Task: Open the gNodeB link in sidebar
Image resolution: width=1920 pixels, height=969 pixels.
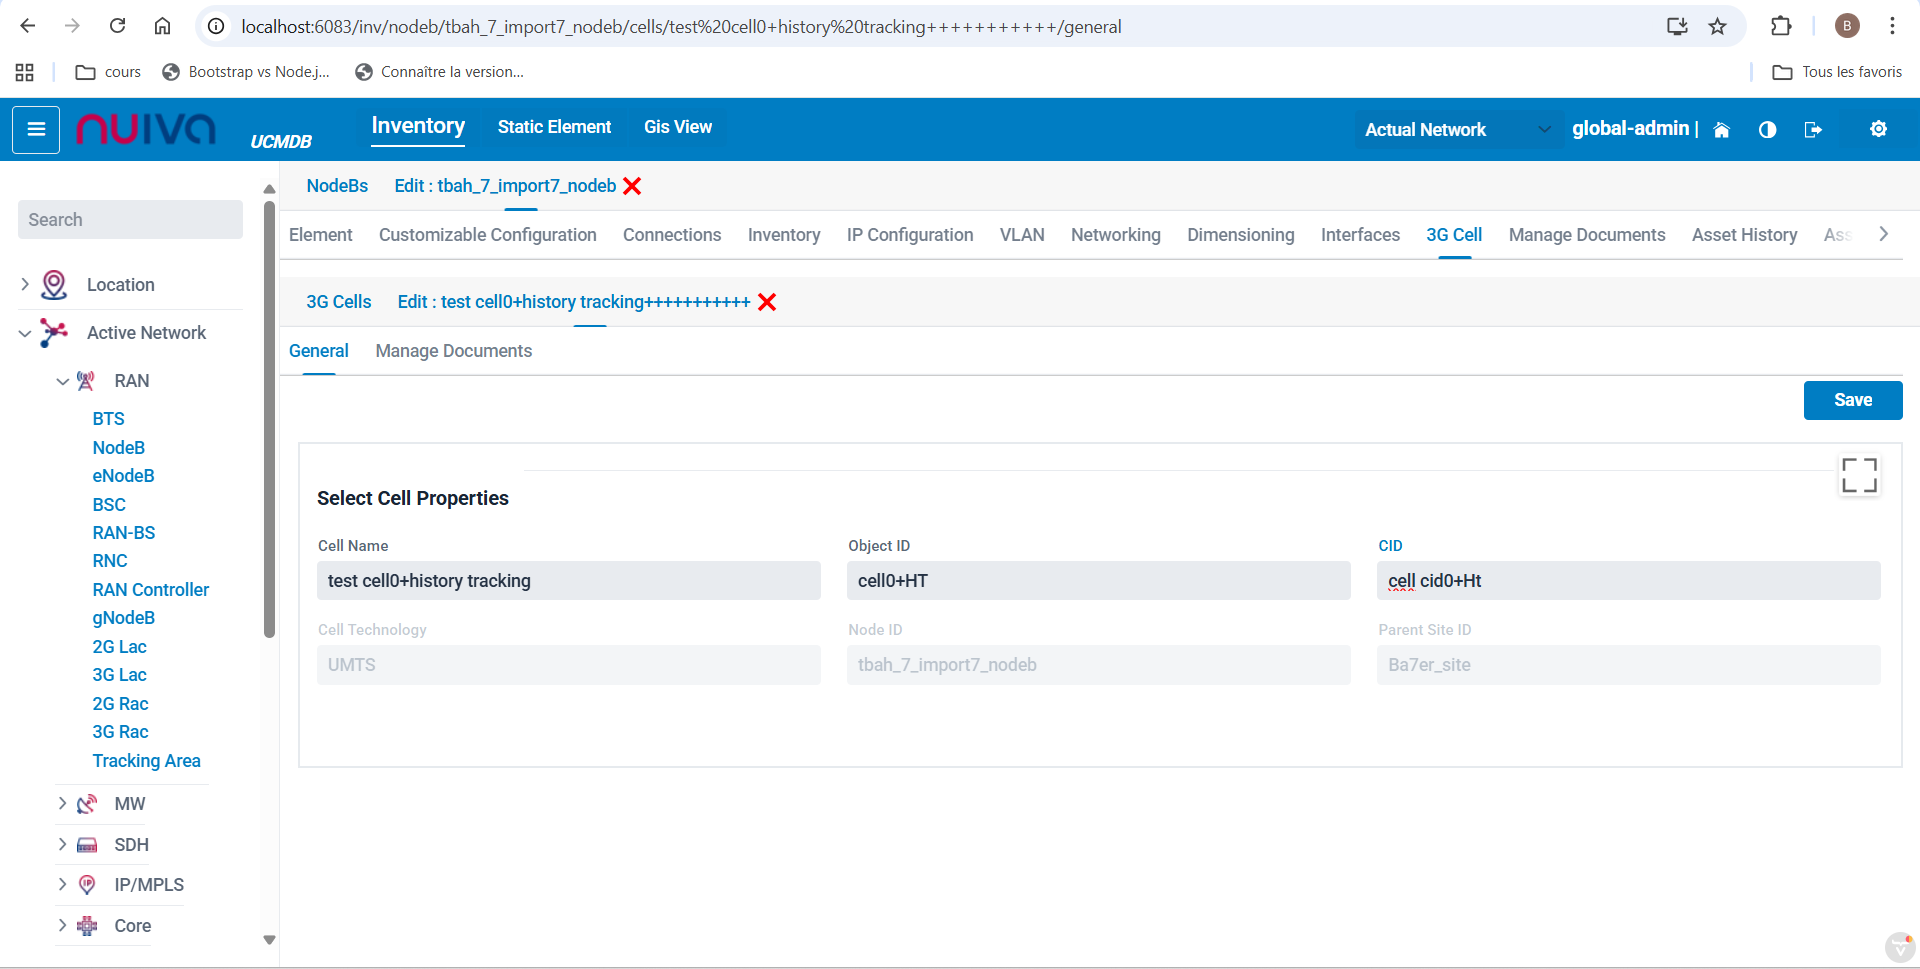Action: [x=124, y=618]
